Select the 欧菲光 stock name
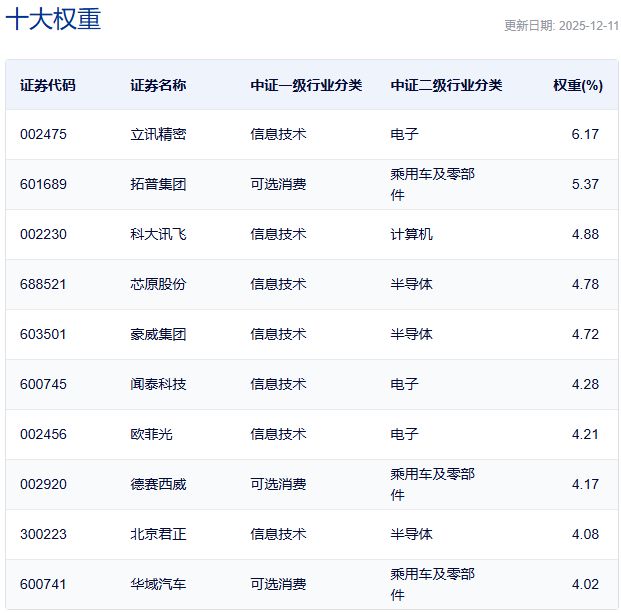The width and height of the screenshot is (621, 613). pyautogui.click(x=151, y=434)
